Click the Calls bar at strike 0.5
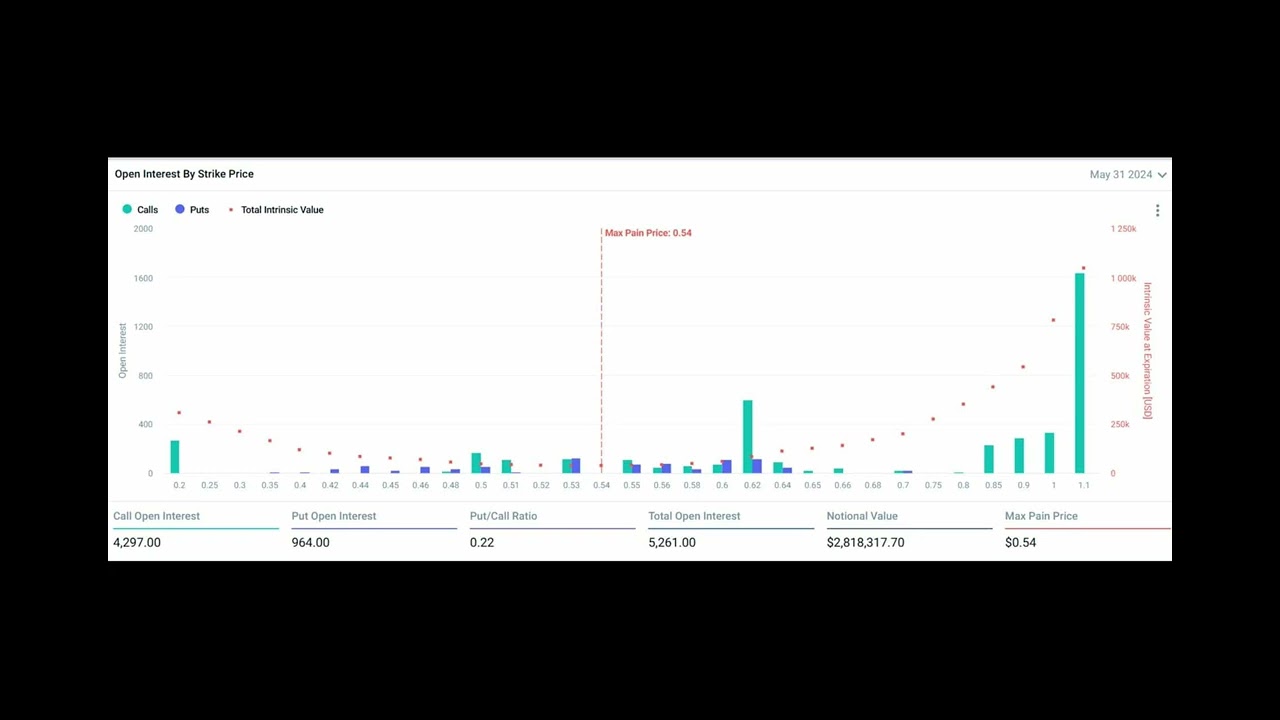1280x720 pixels. click(476, 463)
